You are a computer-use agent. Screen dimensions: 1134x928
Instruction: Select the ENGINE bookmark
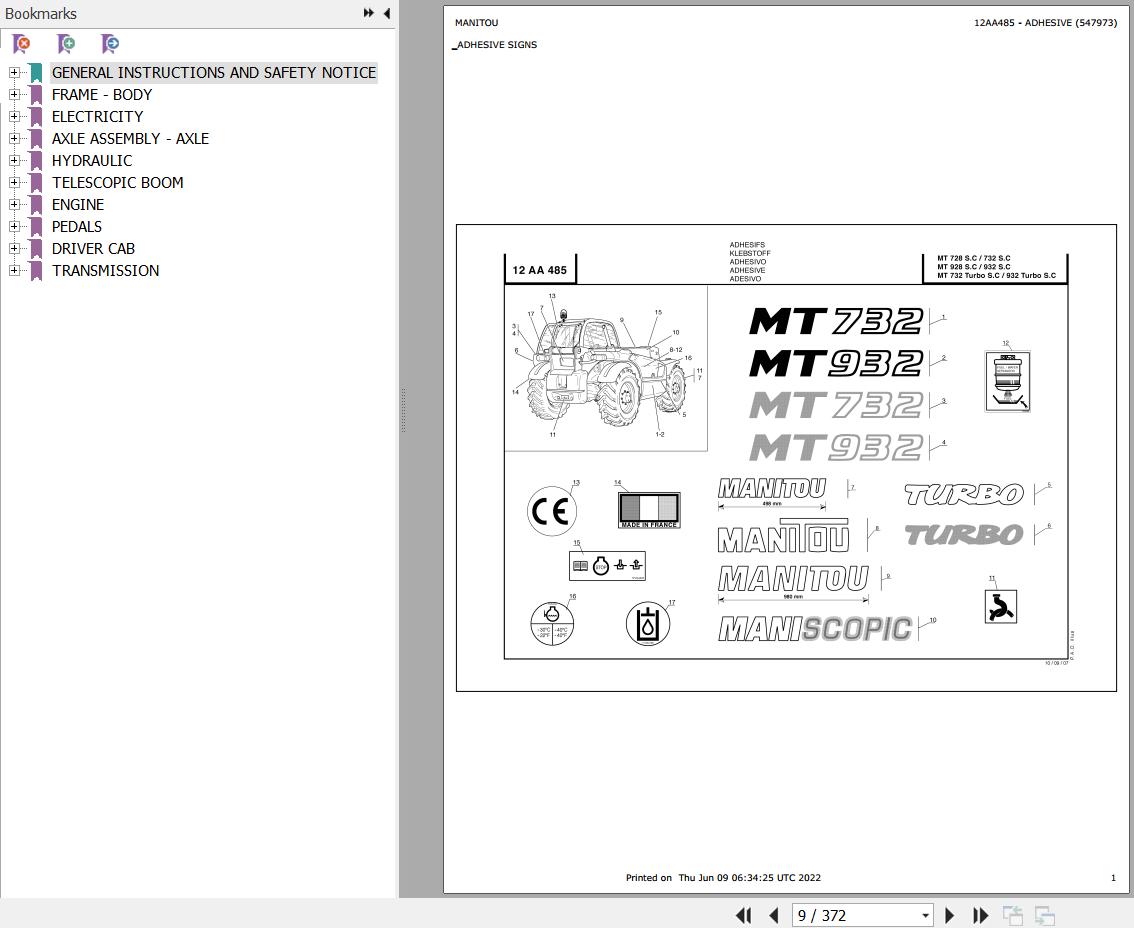pyautogui.click(x=78, y=205)
